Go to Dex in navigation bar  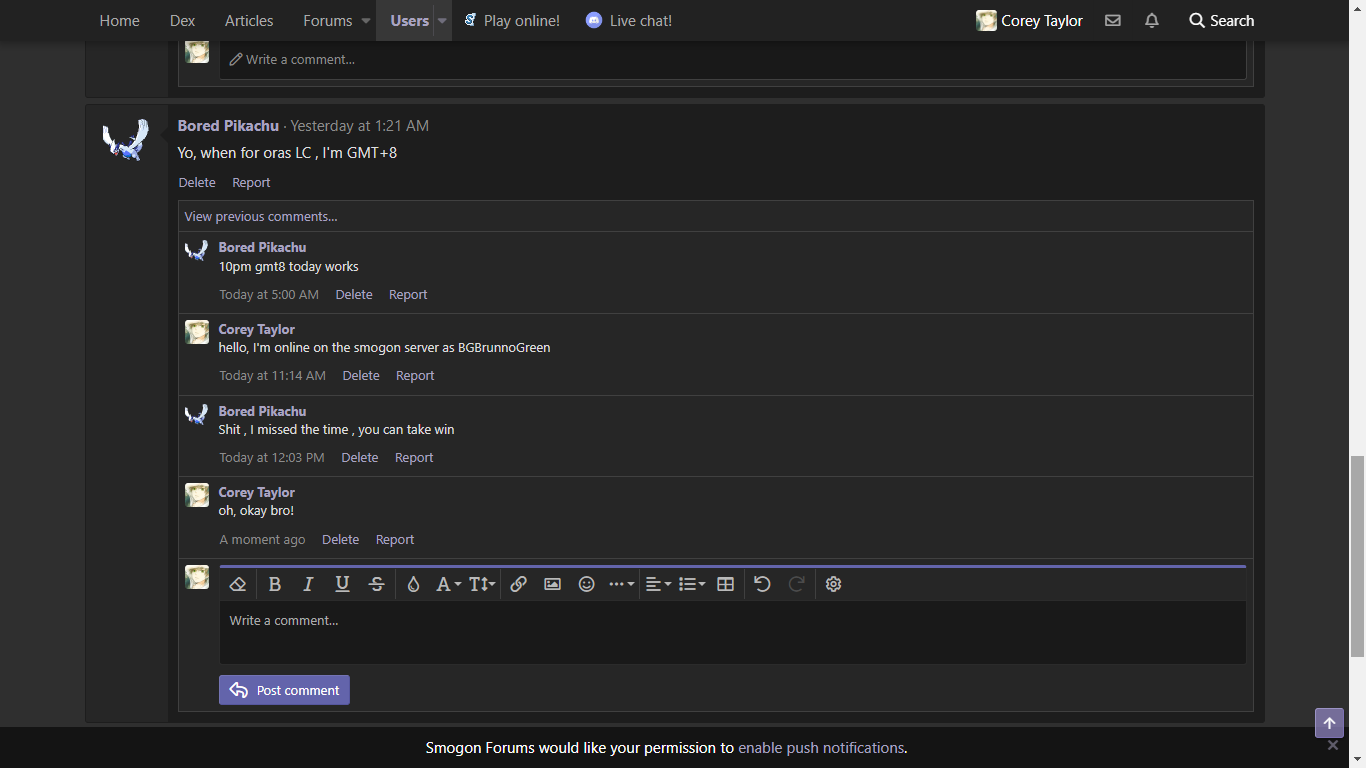point(182,20)
